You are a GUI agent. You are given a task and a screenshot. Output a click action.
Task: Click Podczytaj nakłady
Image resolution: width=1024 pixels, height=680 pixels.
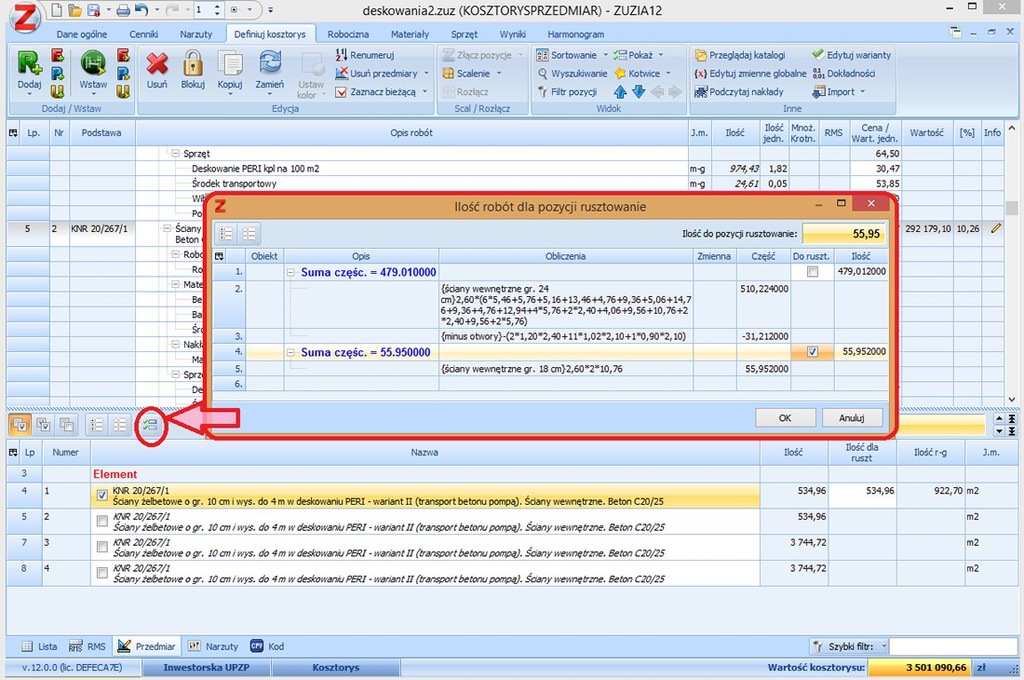(x=739, y=91)
